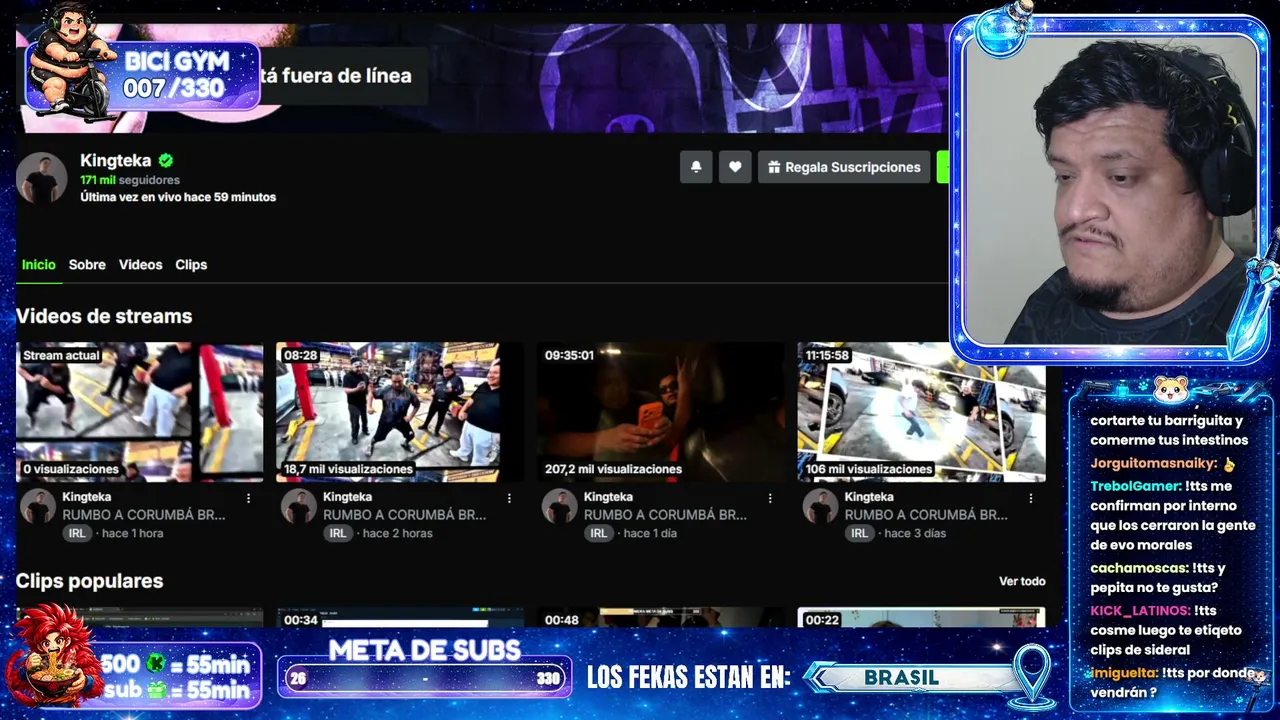The image size is (1280, 720).
Task: Click the heart follow icon
Action: click(735, 167)
